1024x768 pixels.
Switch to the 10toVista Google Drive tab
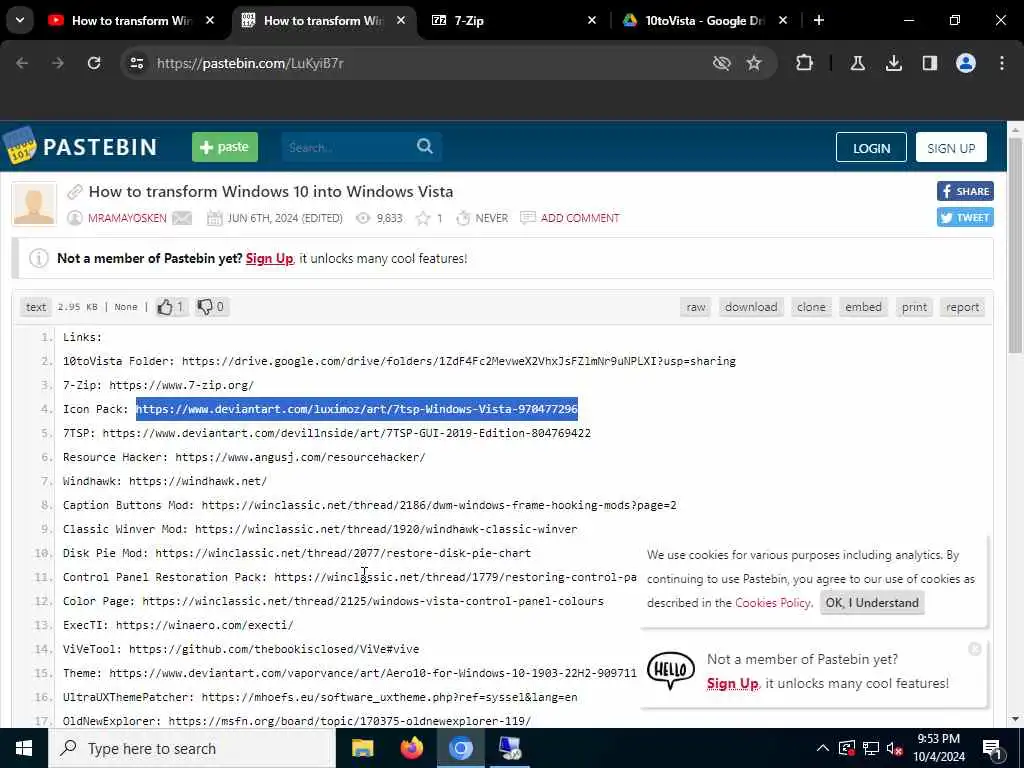click(x=705, y=21)
